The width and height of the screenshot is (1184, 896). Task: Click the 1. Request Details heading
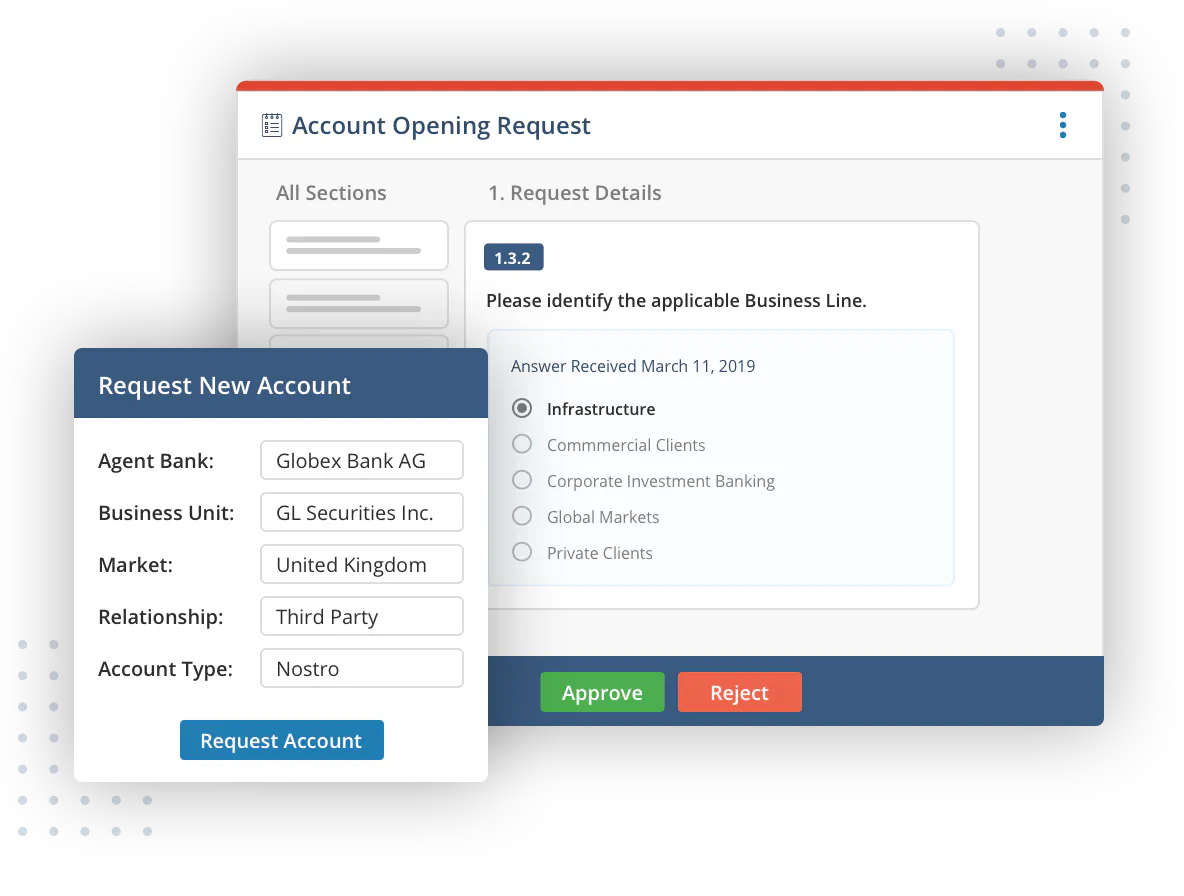pos(574,193)
